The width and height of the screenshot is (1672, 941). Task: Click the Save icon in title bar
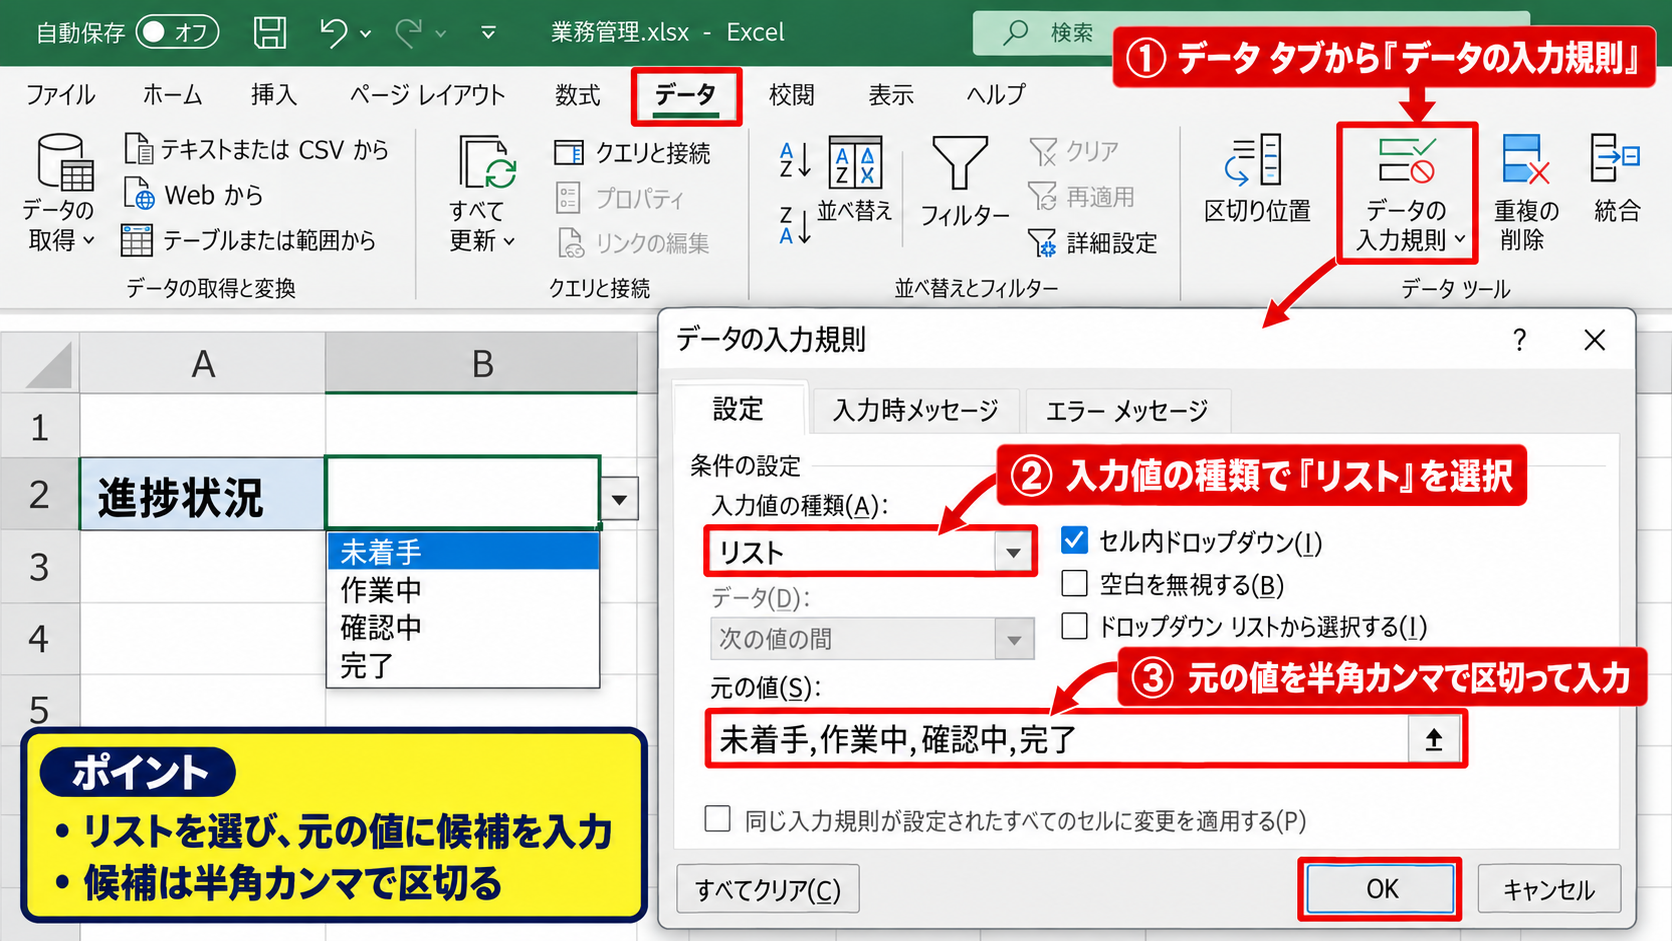pyautogui.click(x=270, y=32)
